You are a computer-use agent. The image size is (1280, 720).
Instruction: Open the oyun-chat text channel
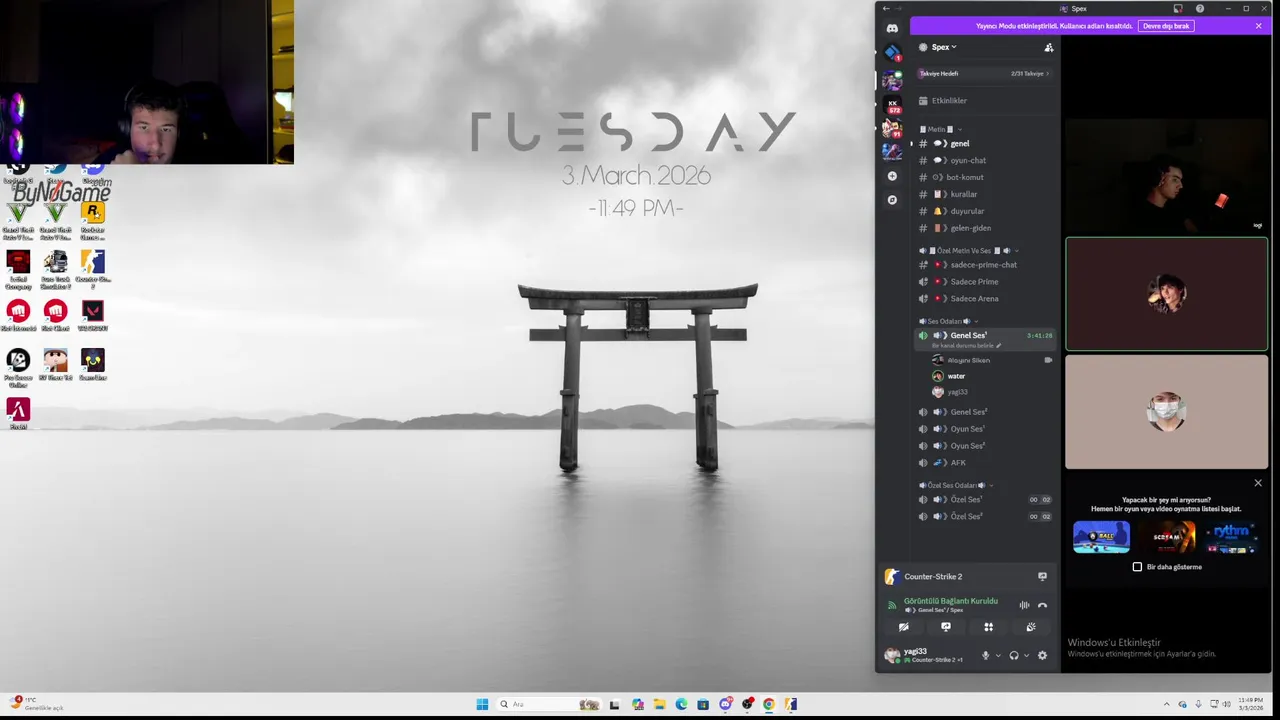[x=985, y=161]
